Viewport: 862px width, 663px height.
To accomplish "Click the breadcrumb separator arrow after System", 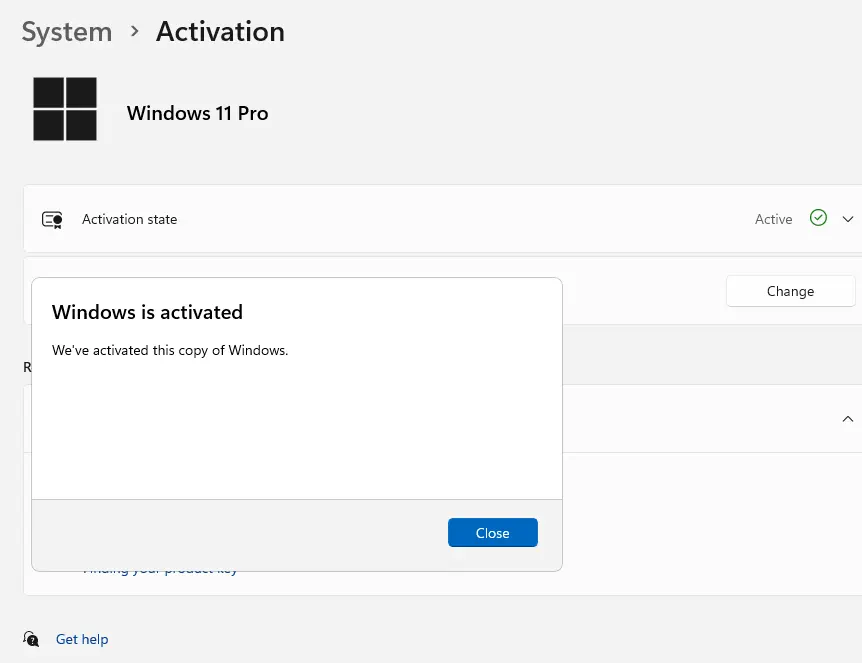I will click(x=135, y=31).
